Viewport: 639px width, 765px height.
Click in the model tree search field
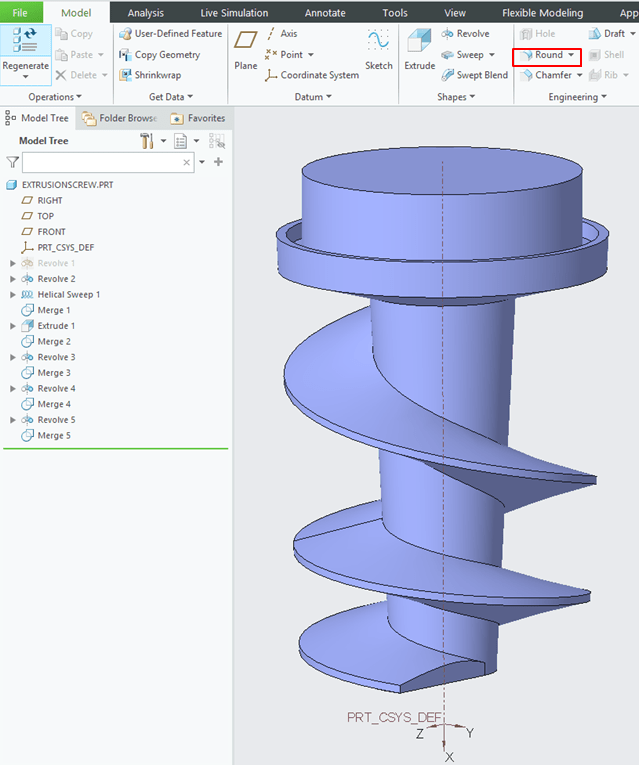click(100, 162)
